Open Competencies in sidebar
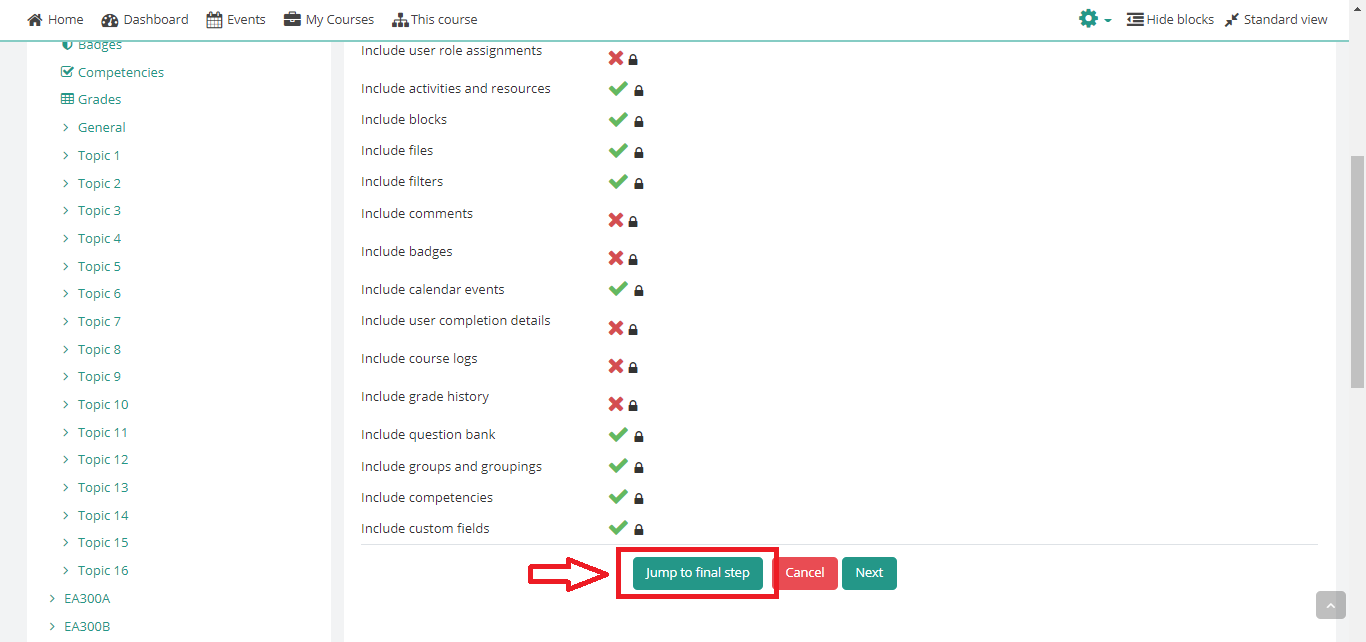This screenshot has width=1366, height=642. pyautogui.click(x=121, y=72)
